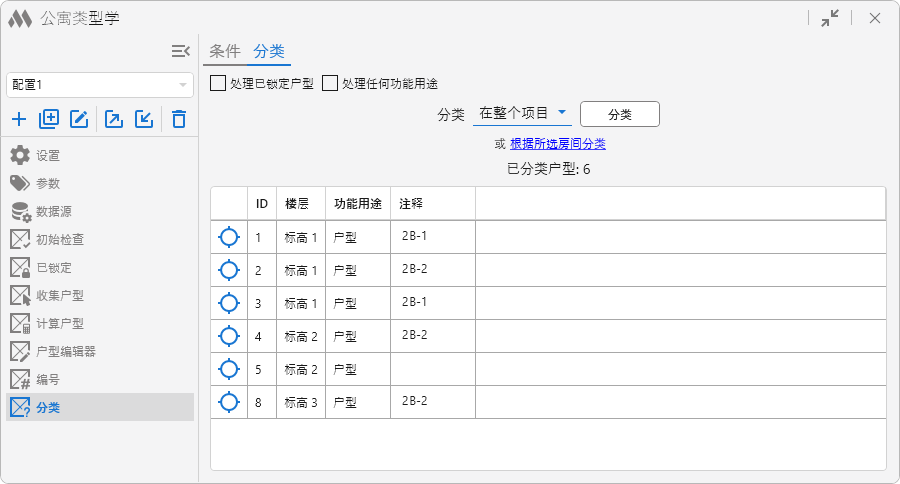Screen dimensions: 900x484
Task: Click the 根据所选房间分类 link
Action: pos(557,144)
